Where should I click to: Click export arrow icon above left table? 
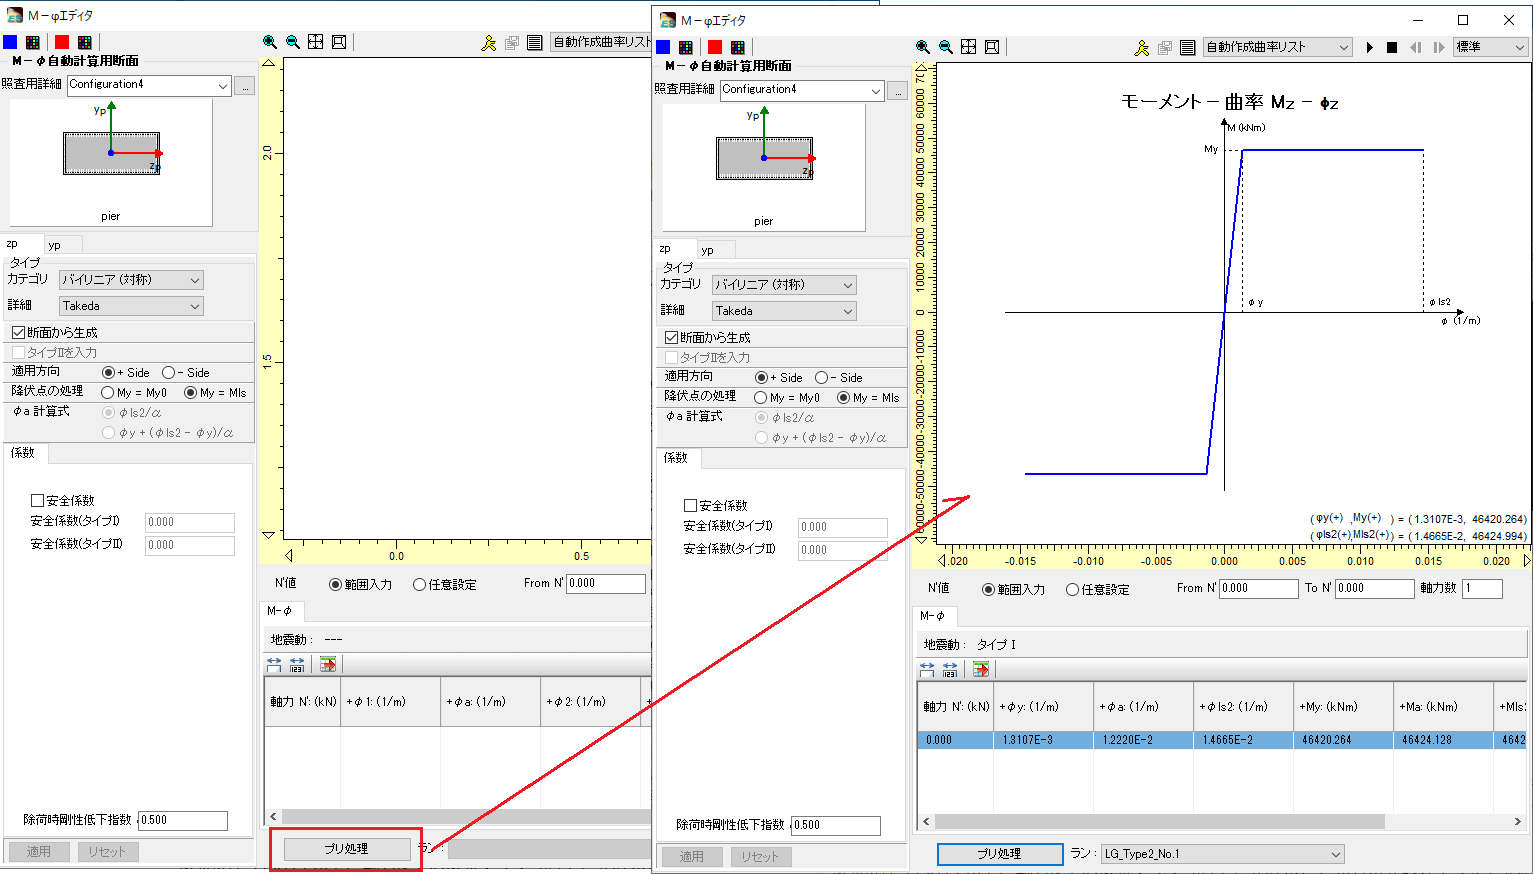(x=328, y=664)
